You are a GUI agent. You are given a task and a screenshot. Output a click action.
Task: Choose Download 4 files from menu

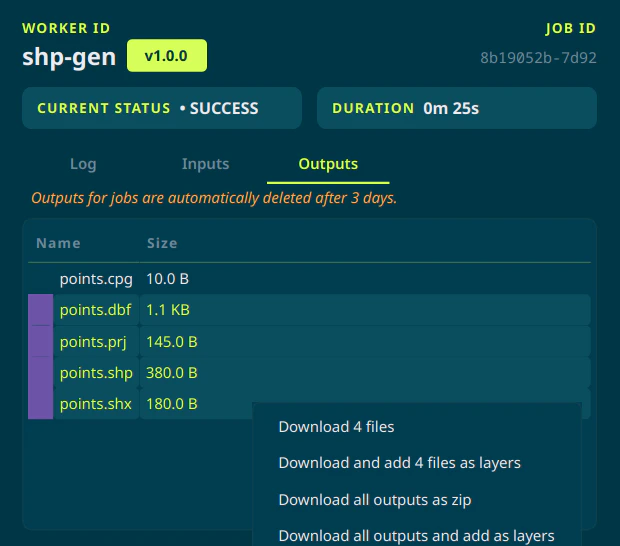point(336,427)
